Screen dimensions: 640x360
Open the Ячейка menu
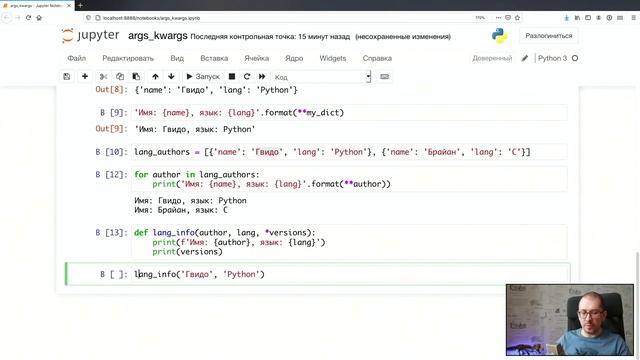(256, 58)
